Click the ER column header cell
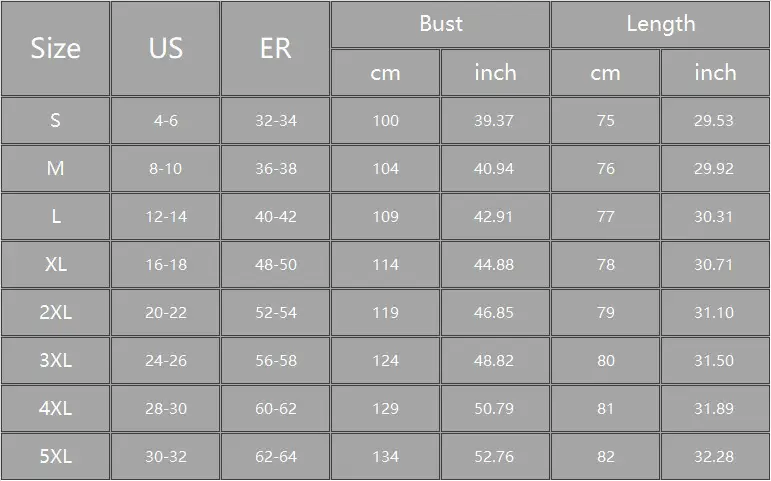The image size is (771, 481). (x=275, y=48)
